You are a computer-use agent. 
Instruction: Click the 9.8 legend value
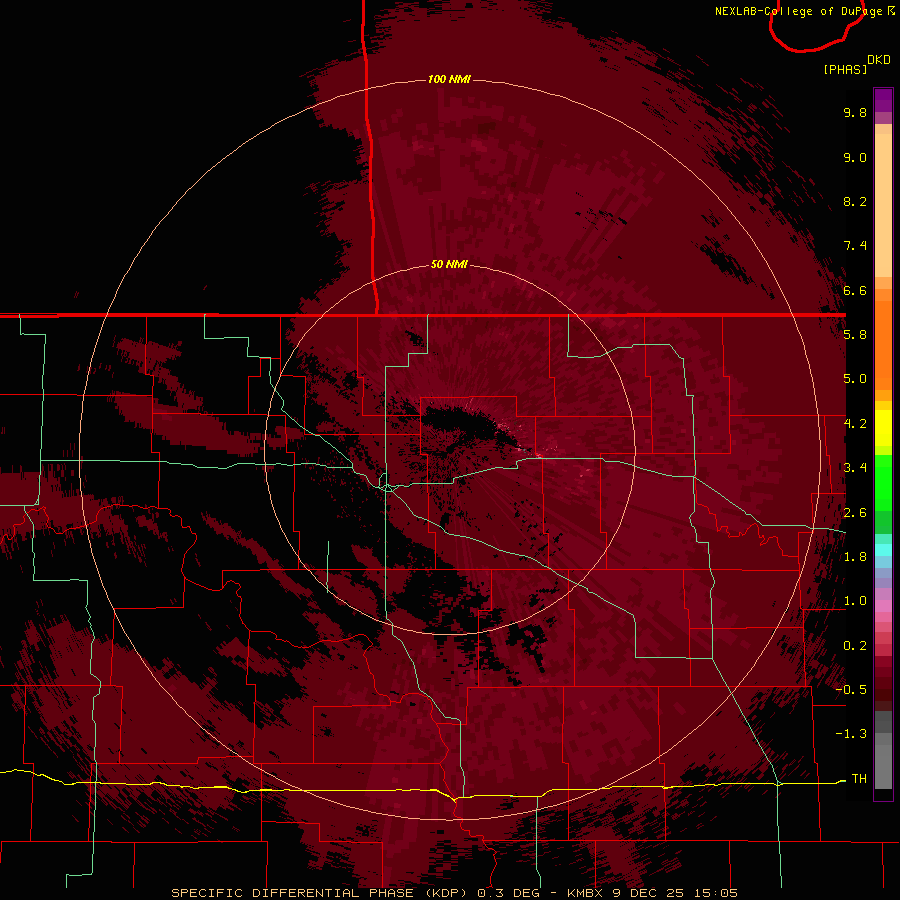(855, 112)
